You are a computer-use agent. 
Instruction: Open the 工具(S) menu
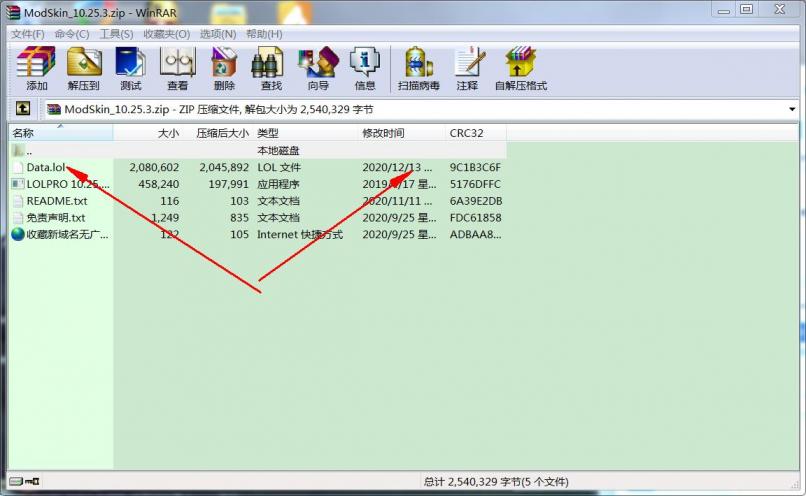[116, 34]
